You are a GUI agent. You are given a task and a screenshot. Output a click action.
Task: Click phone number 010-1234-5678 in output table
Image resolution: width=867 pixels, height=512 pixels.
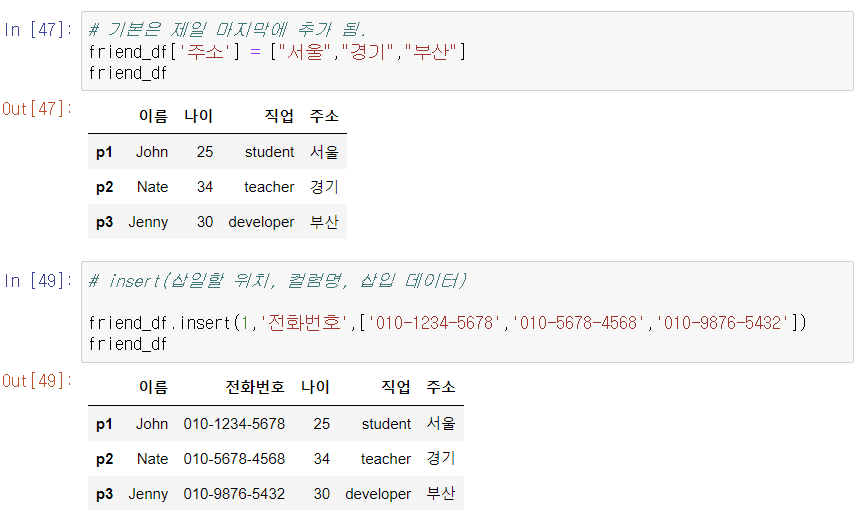pyautogui.click(x=234, y=424)
